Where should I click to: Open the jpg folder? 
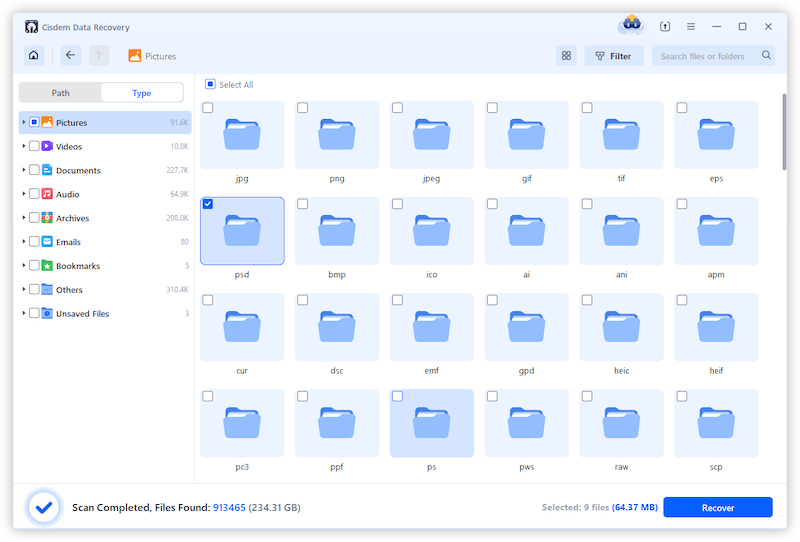242,135
